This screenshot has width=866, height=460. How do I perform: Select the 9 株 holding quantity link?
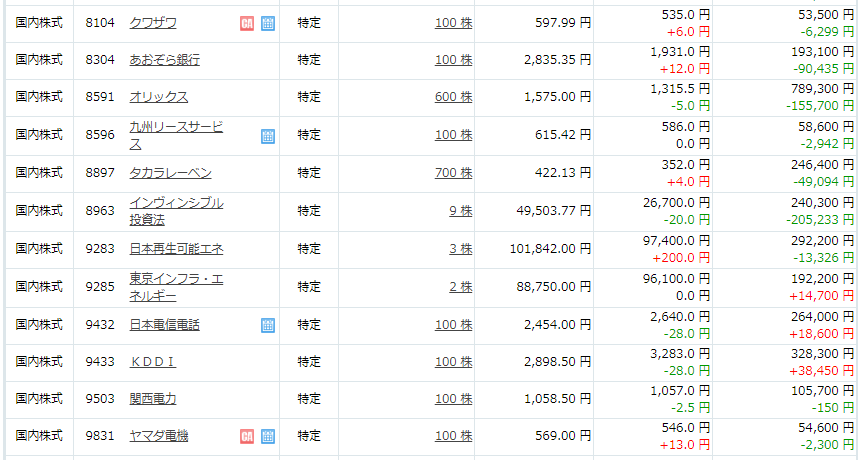[461, 211]
